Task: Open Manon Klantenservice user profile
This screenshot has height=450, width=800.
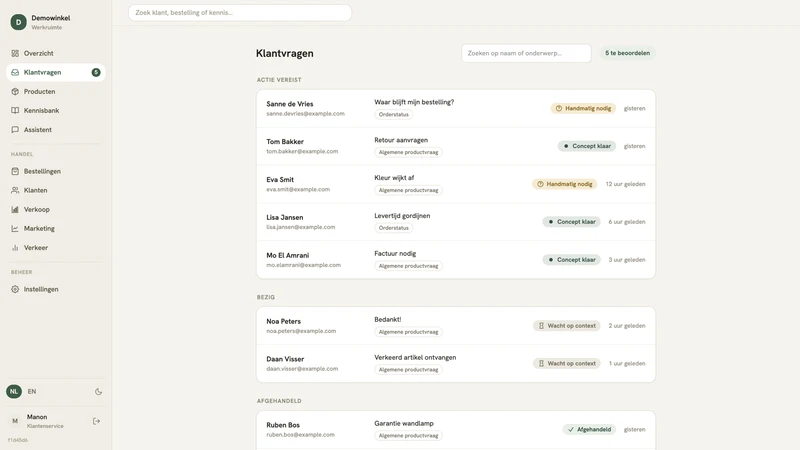Action: point(45,421)
